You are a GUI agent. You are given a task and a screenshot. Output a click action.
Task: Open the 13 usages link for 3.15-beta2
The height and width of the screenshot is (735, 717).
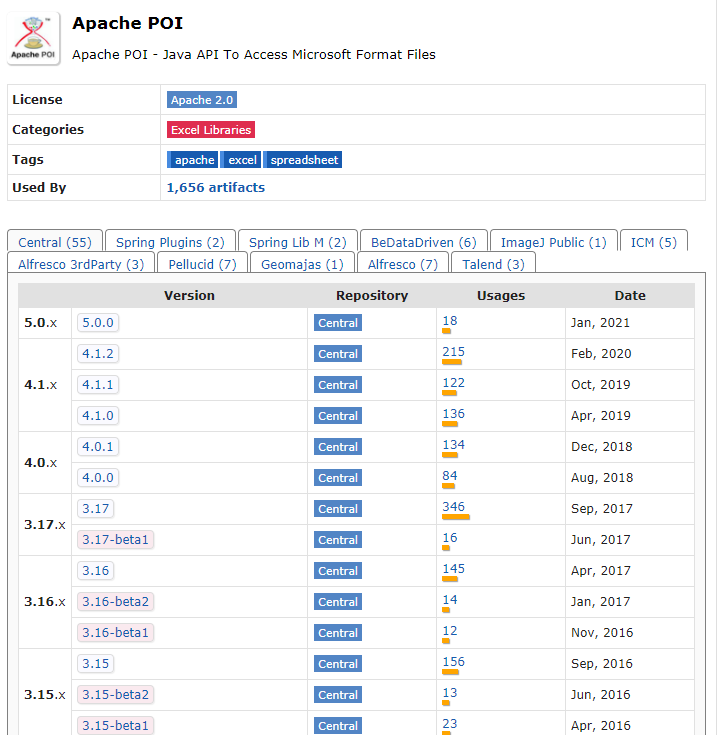pos(449,692)
